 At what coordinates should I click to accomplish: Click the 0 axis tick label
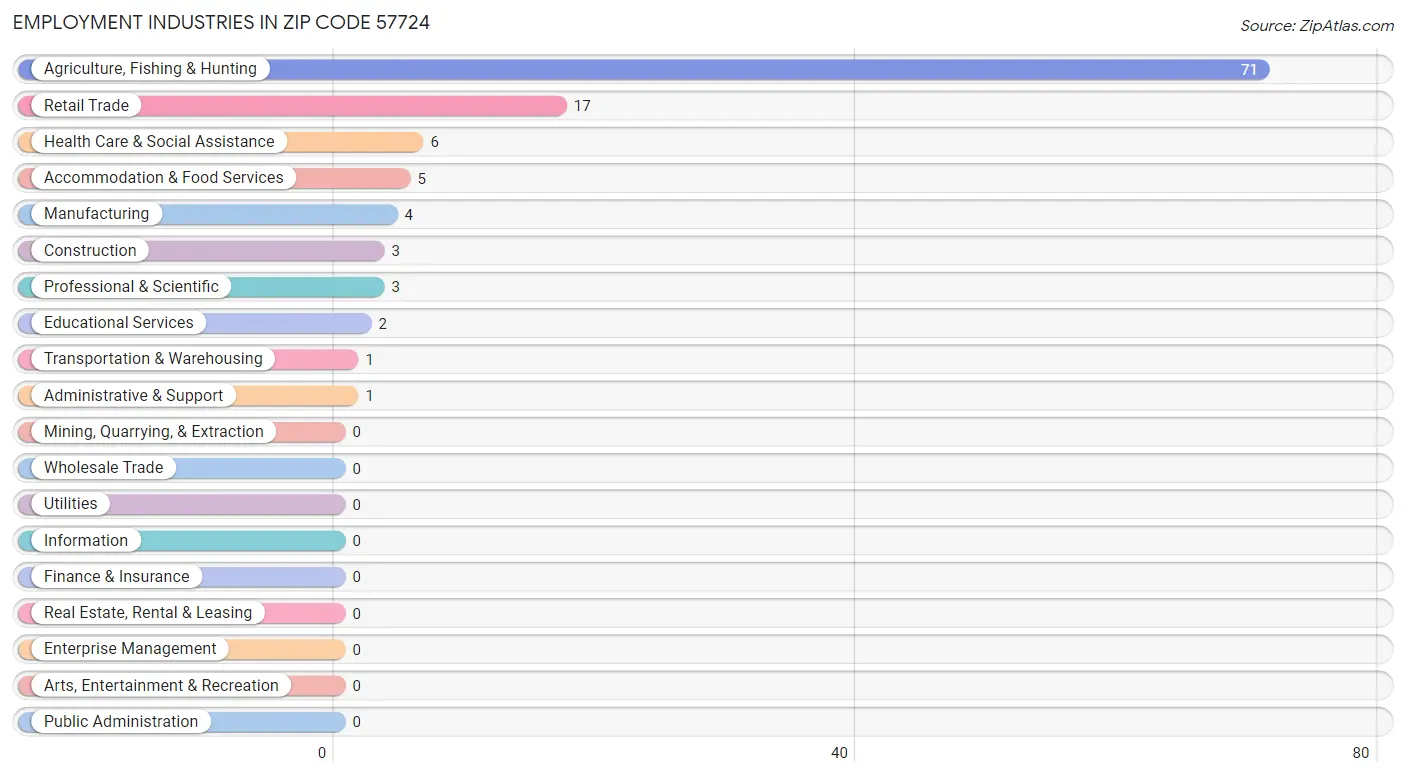click(322, 753)
